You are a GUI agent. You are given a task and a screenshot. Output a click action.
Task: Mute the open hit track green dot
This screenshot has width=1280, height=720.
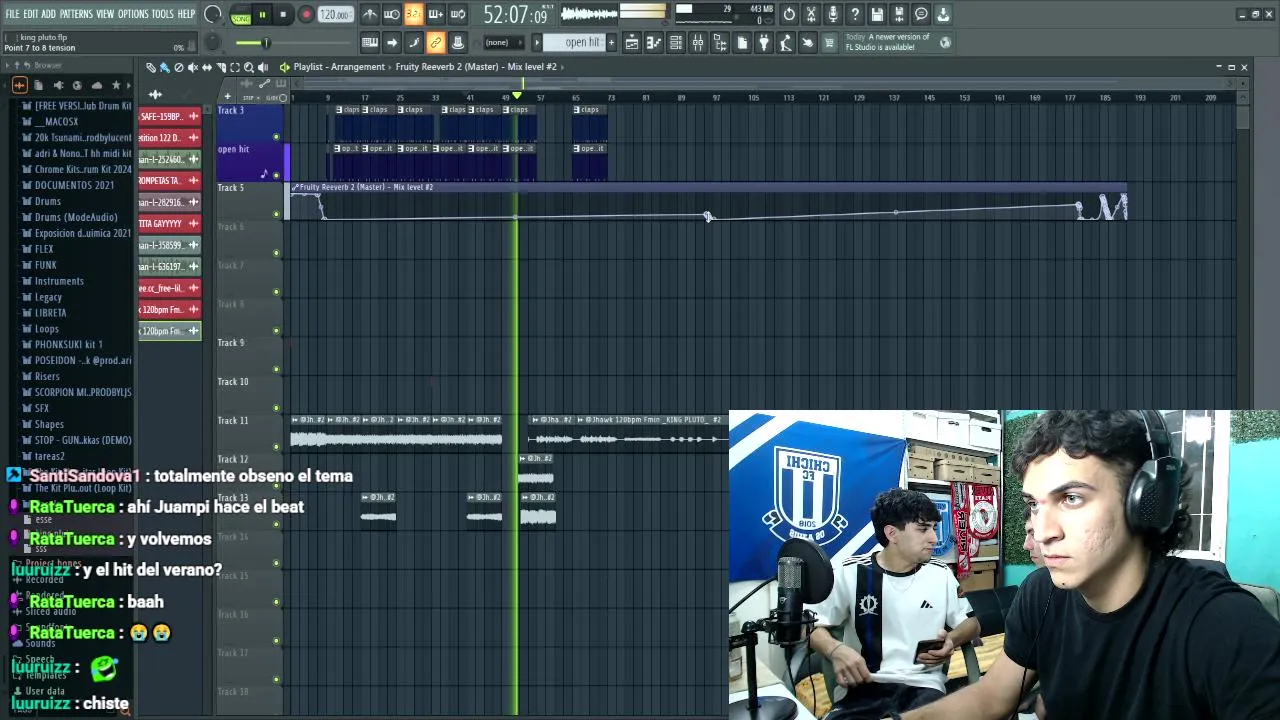point(277,175)
